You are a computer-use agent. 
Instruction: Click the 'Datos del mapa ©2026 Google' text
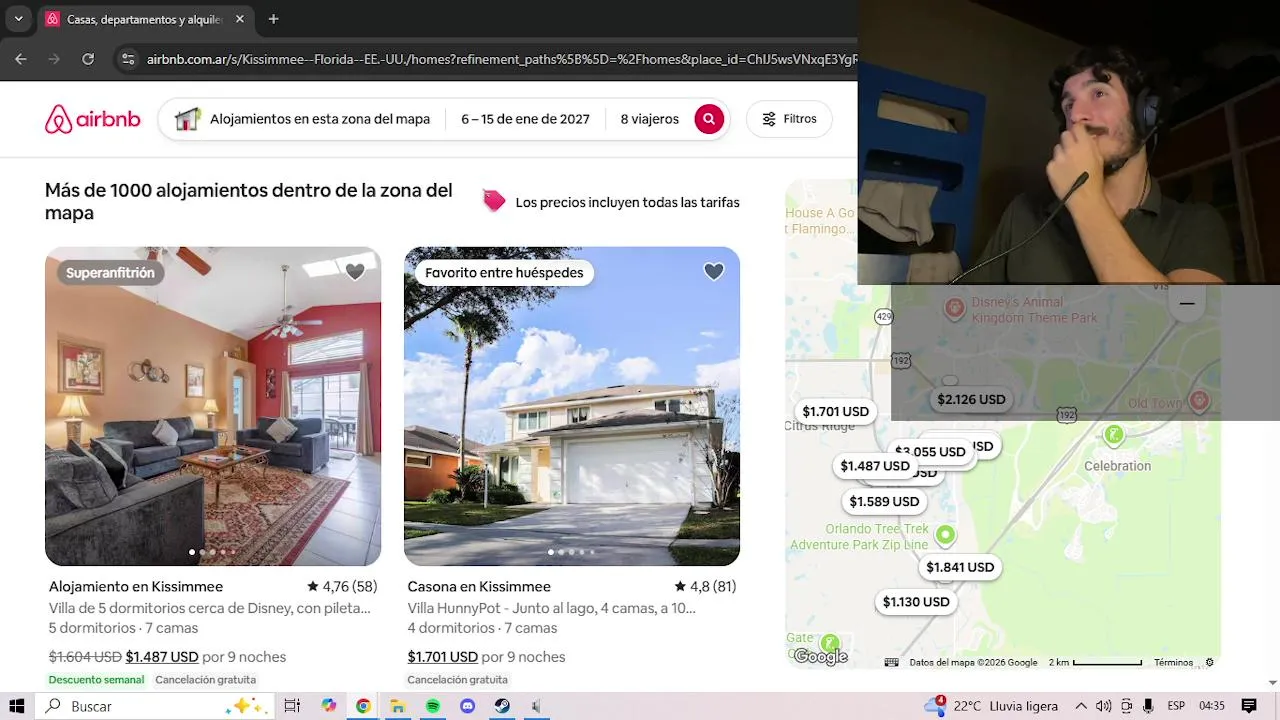click(973, 662)
